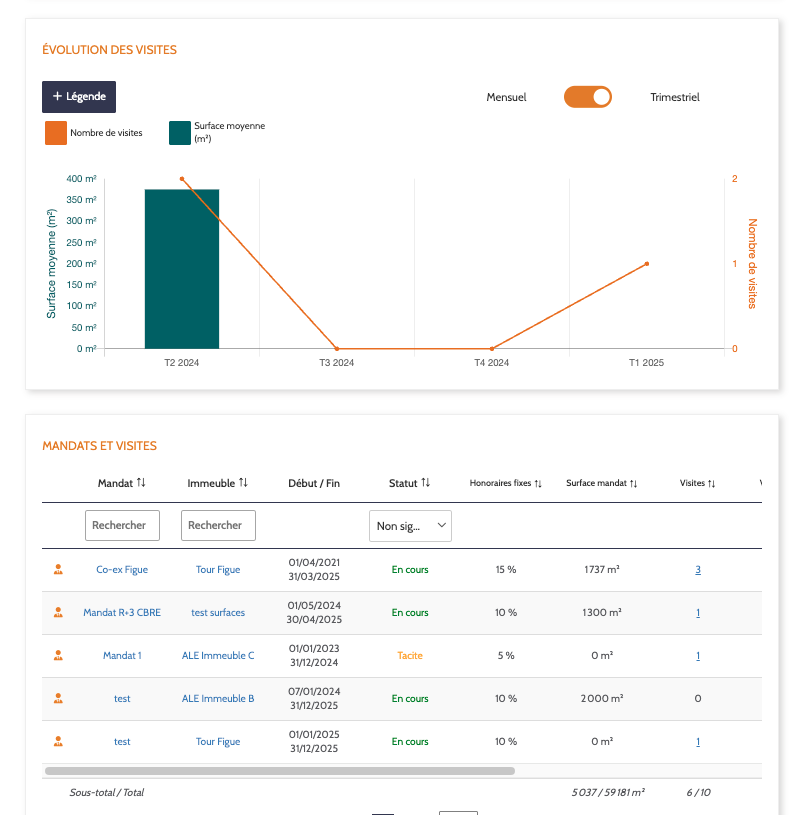Sort by Statut column arrows
The width and height of the screenshot is (789, 815).
tap(426, 483)
